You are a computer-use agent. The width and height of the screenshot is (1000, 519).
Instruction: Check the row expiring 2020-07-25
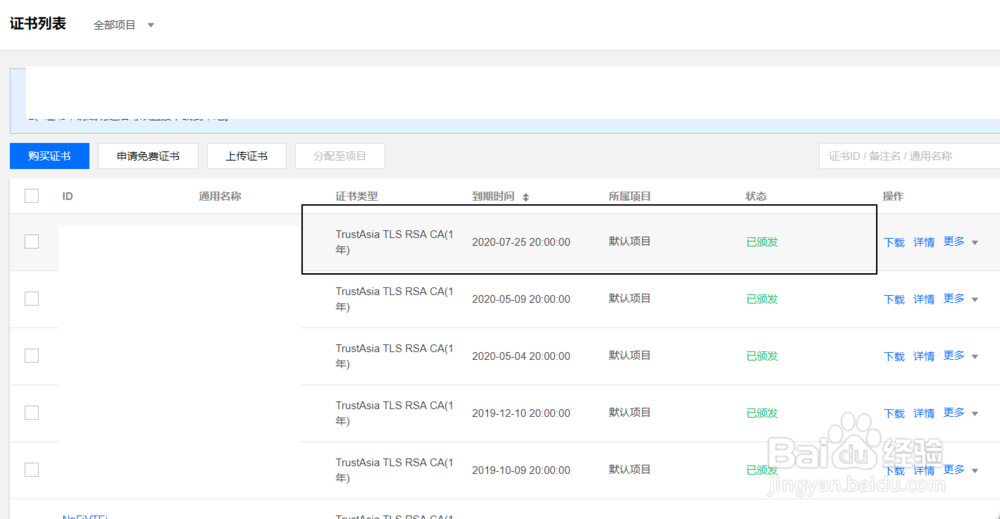32,242
